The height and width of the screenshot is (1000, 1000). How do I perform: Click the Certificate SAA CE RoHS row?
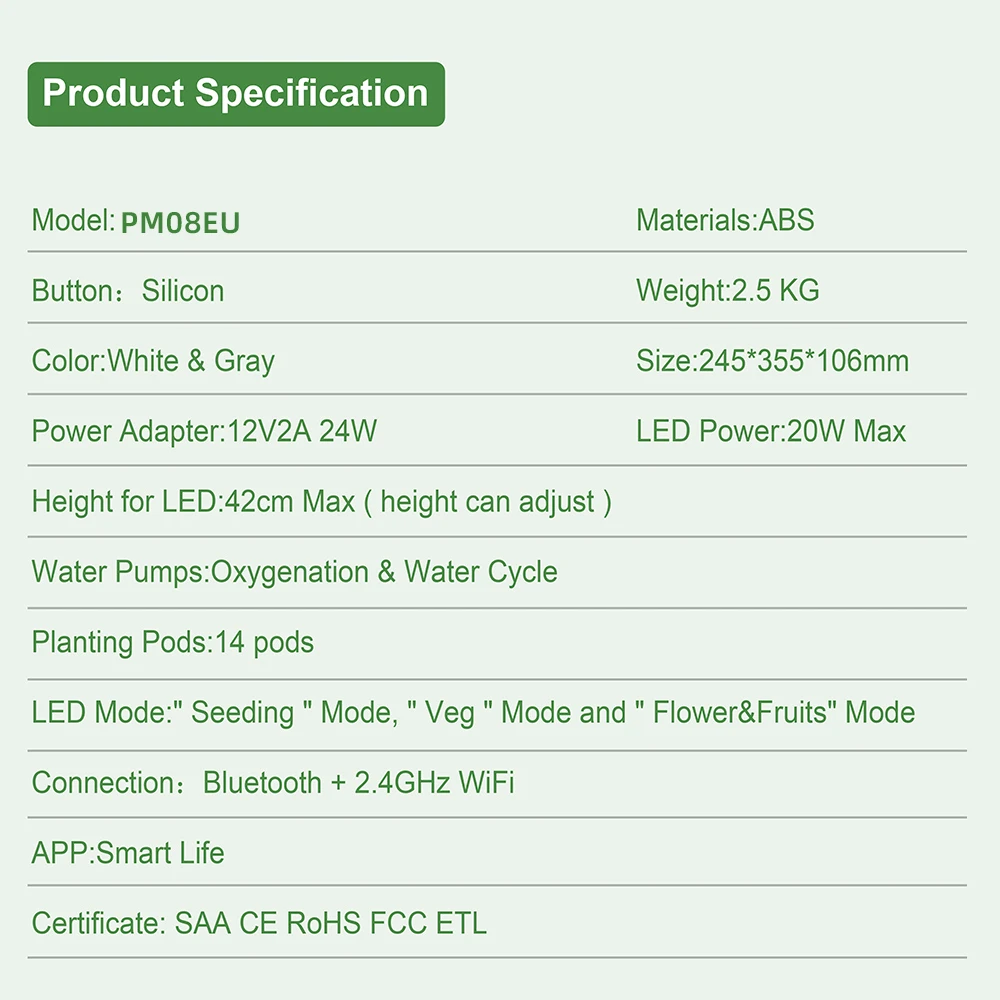coord(259,924)
